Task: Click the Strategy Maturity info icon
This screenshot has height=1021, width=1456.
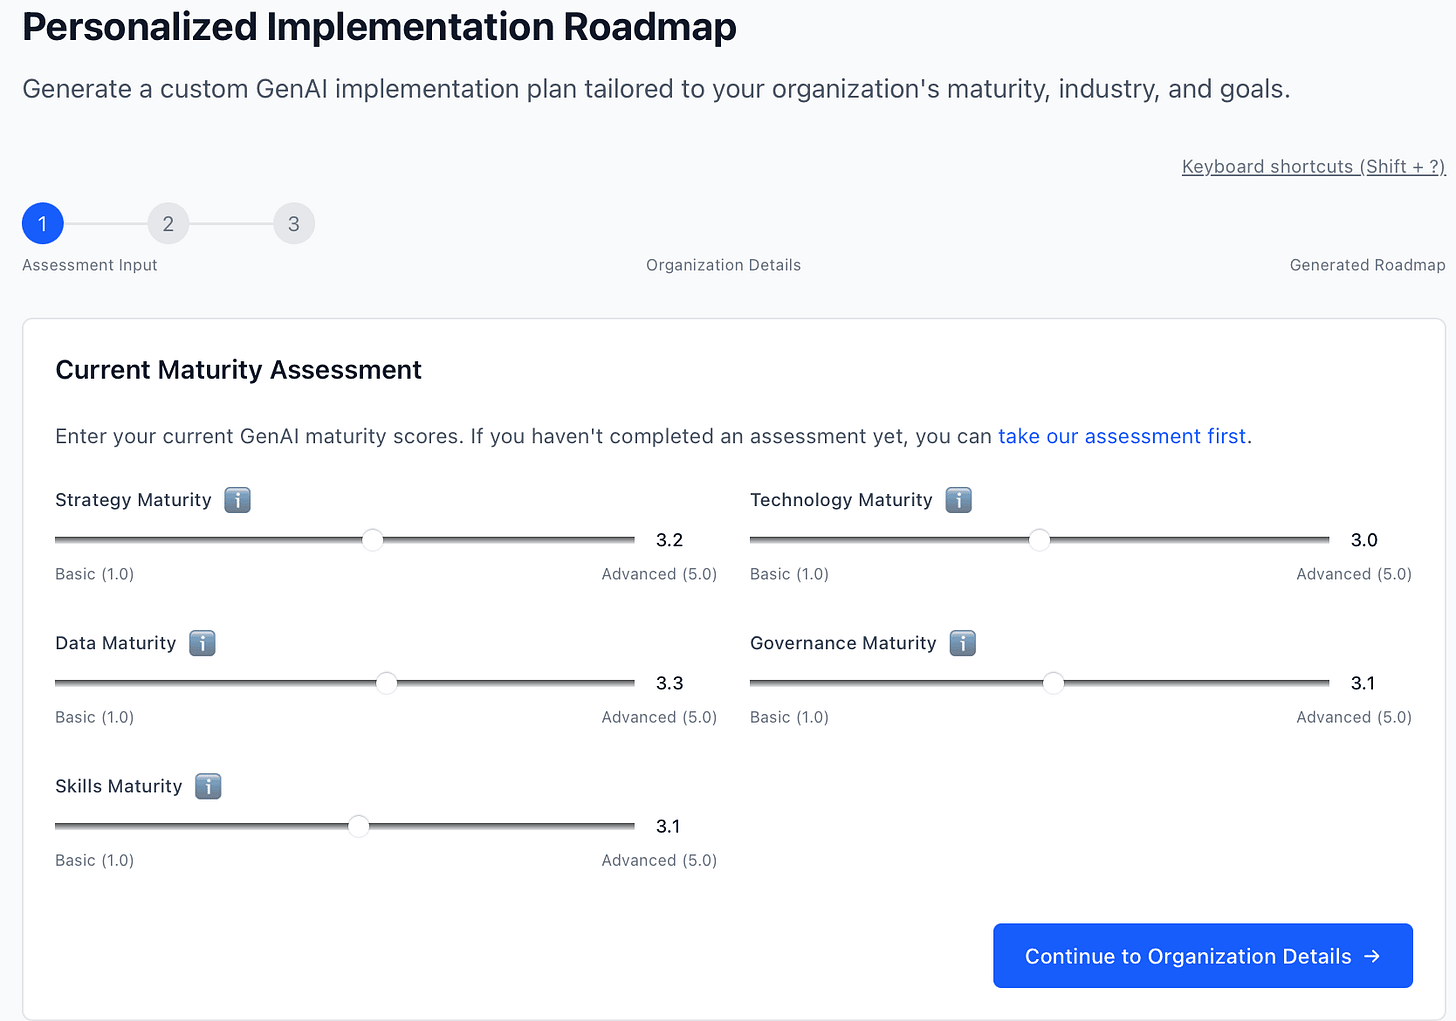Action: click(x=237, y=500)
